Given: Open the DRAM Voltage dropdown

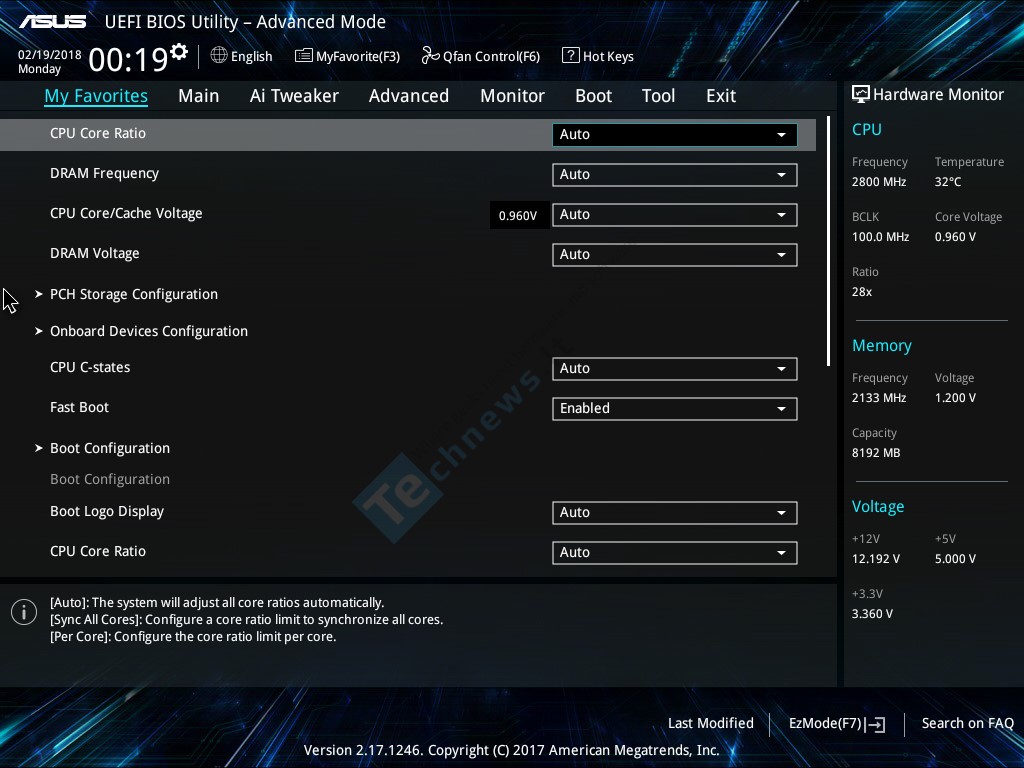Looking at the screenshot, I should 675,255.
